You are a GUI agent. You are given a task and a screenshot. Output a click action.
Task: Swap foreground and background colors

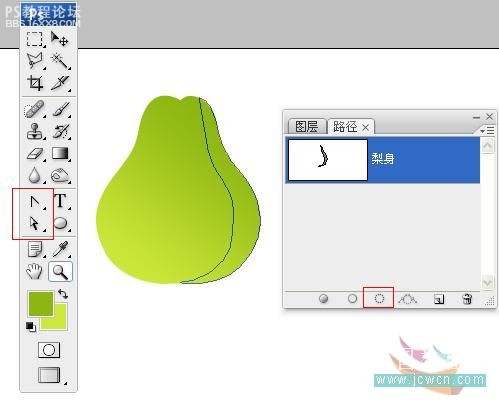(x=63, y=294)
